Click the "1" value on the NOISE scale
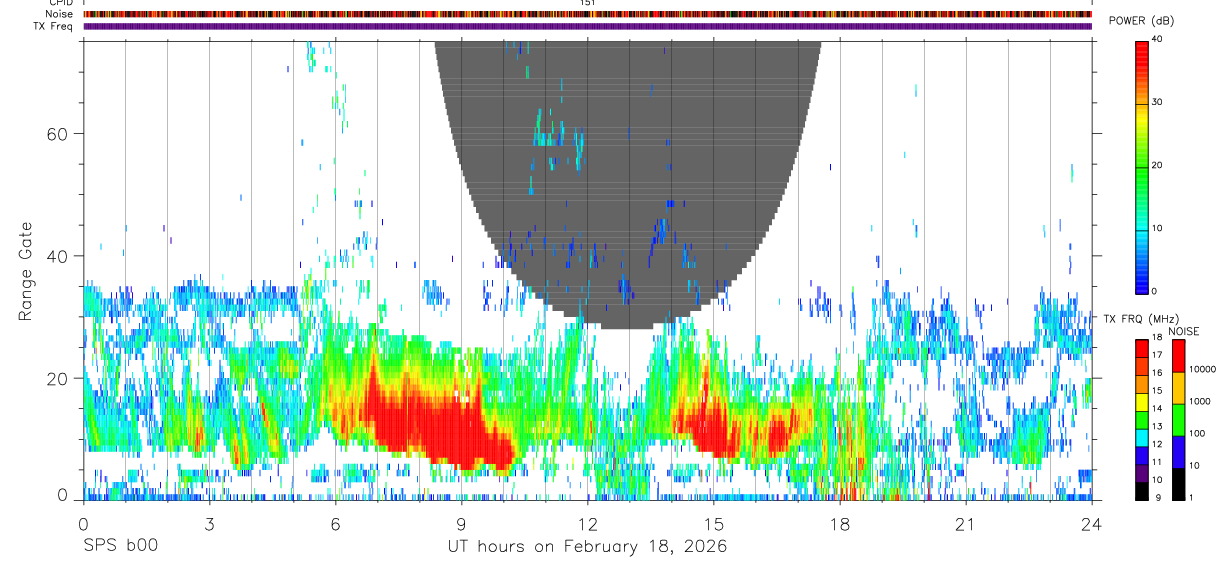 tap(1192, 497)
